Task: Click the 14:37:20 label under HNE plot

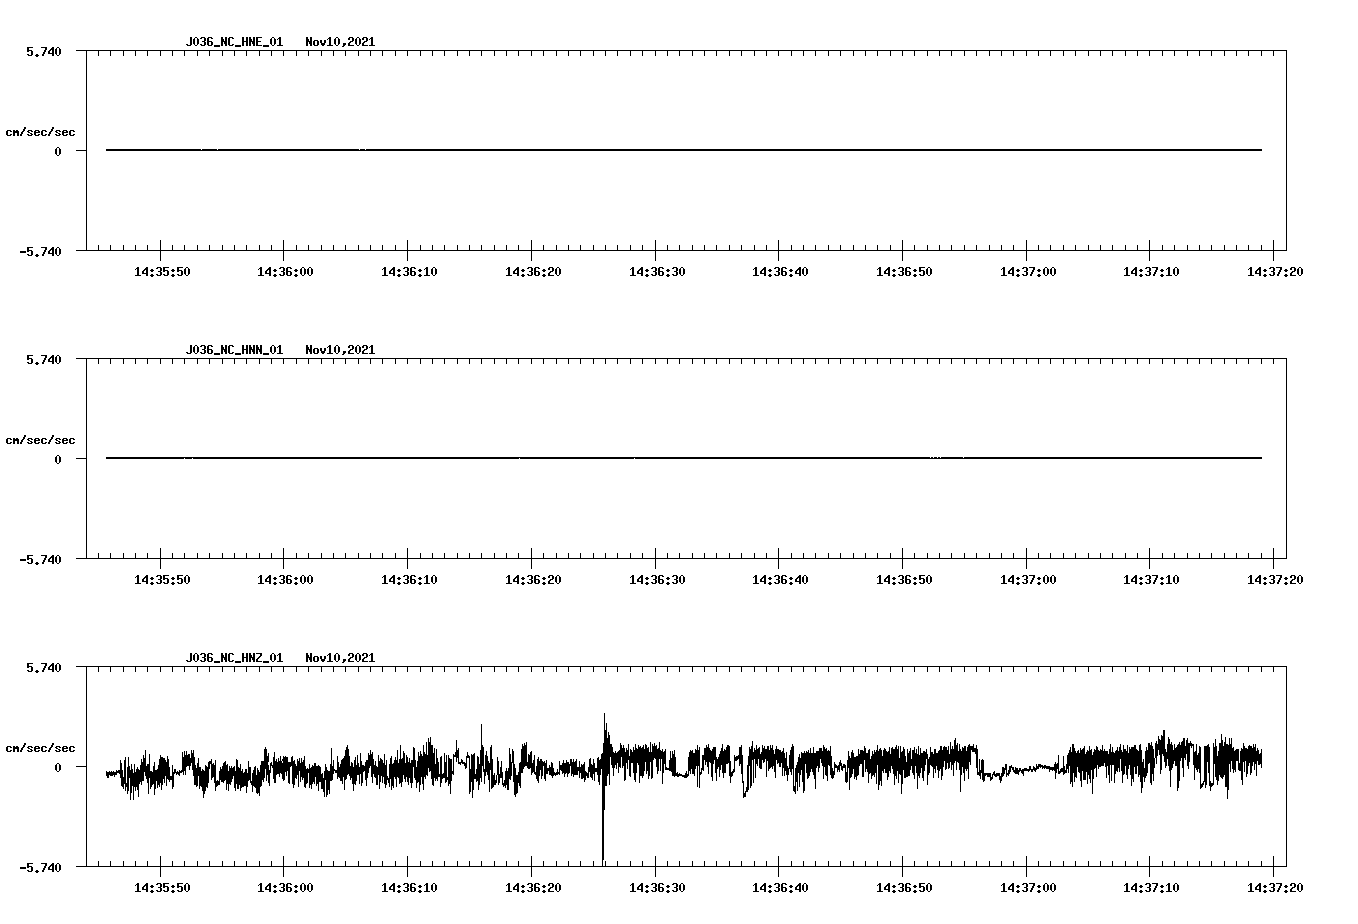Action: (1274, 272)
